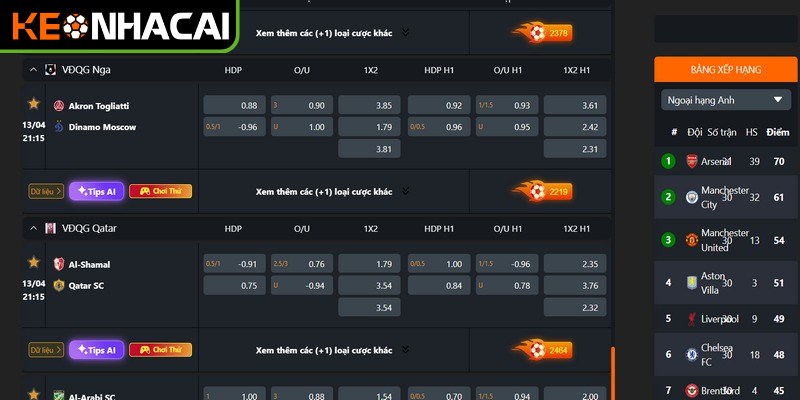Click the Al-Shamal team crest

point(59,264)
